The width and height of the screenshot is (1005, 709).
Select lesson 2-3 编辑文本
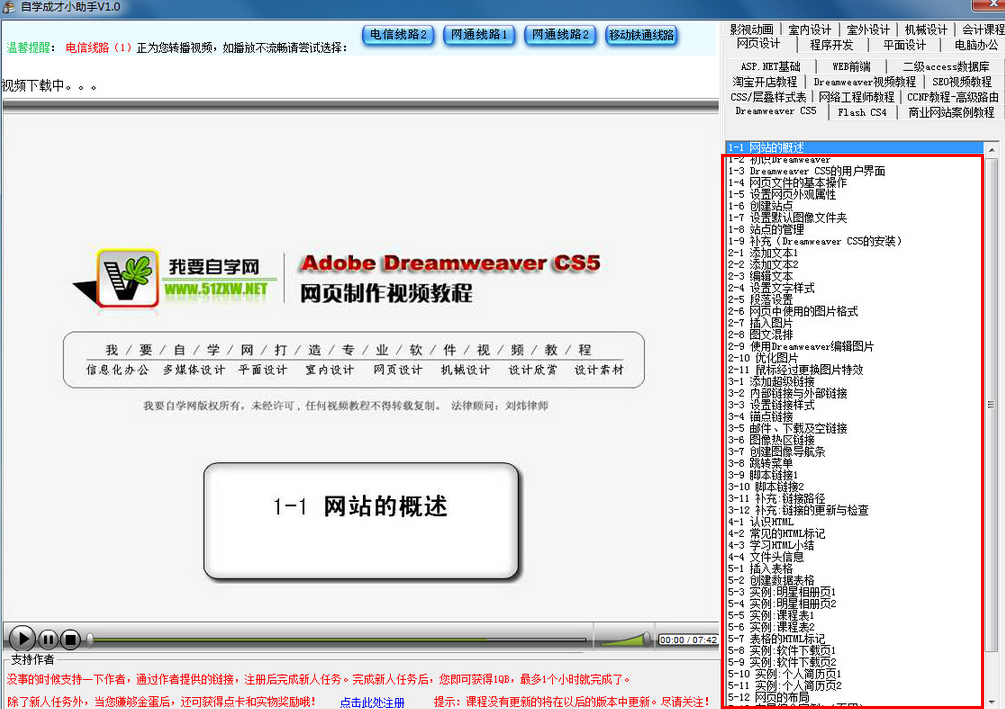pos(855,276)
